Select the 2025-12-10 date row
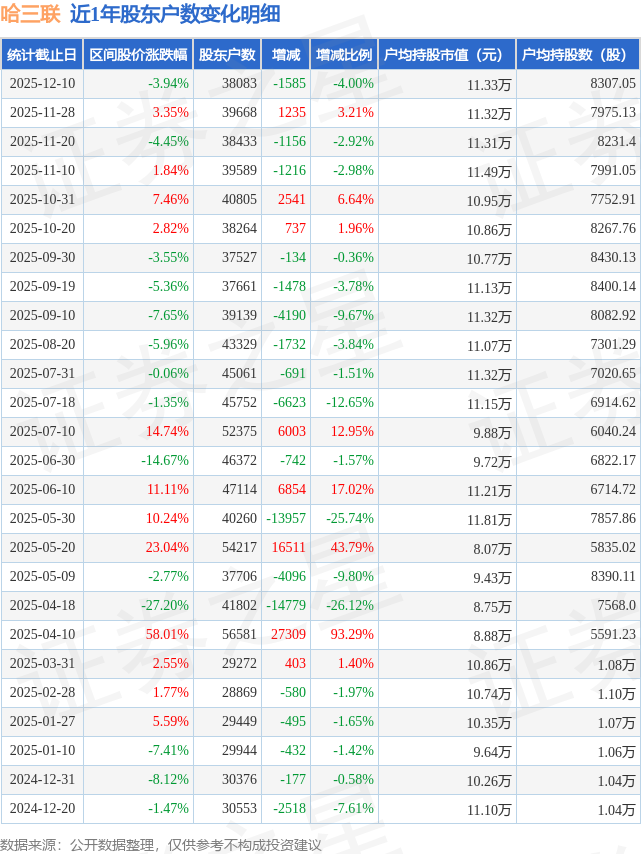641x854 pixels. (x=42, y=84)
